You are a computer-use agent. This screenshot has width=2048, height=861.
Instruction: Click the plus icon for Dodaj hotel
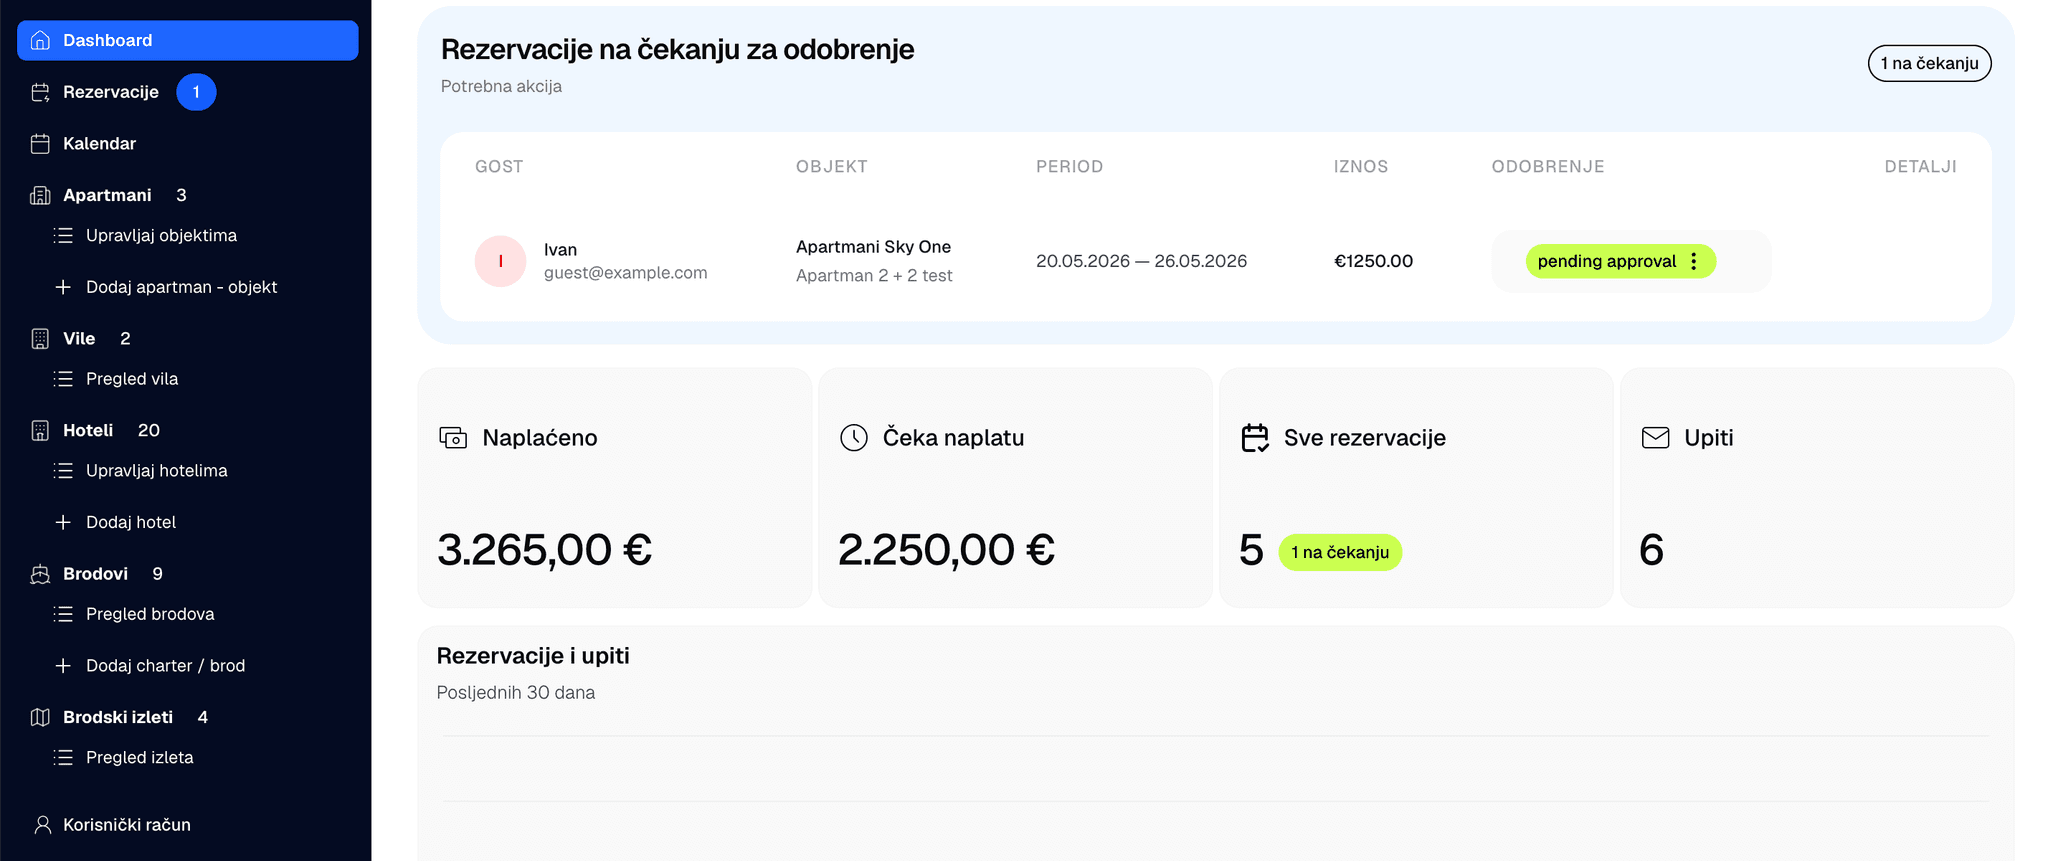click(x=63, y=522)
